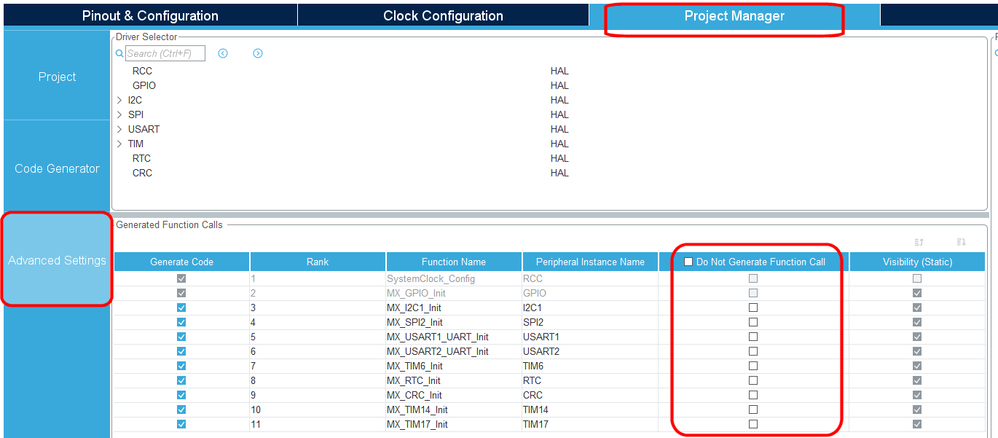Toggle the header Do Not Generate Function Call checkbox
Screen dimensions: 998x438
click(x=688, y=262)
